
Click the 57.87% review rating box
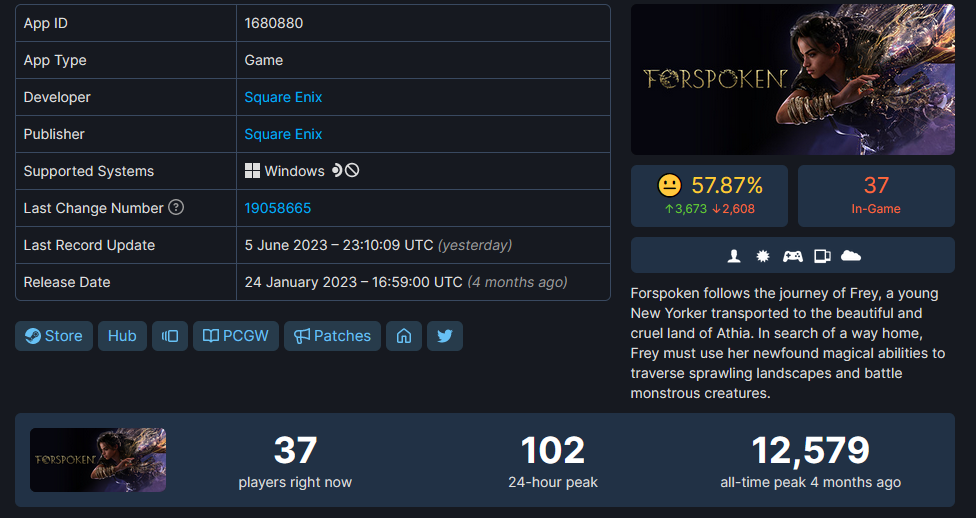click(710, 196)
